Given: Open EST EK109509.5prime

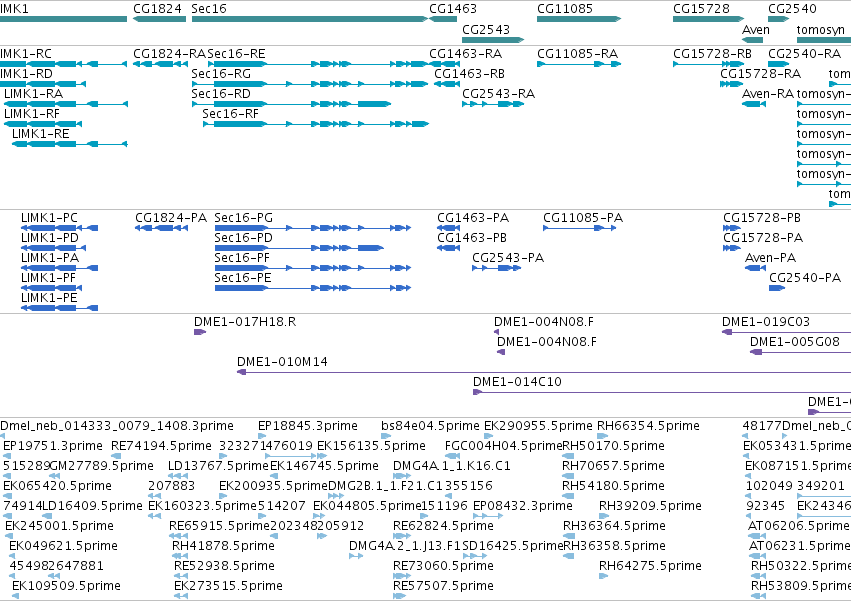Looking at the screenshot, I should (x=66, y=586).
